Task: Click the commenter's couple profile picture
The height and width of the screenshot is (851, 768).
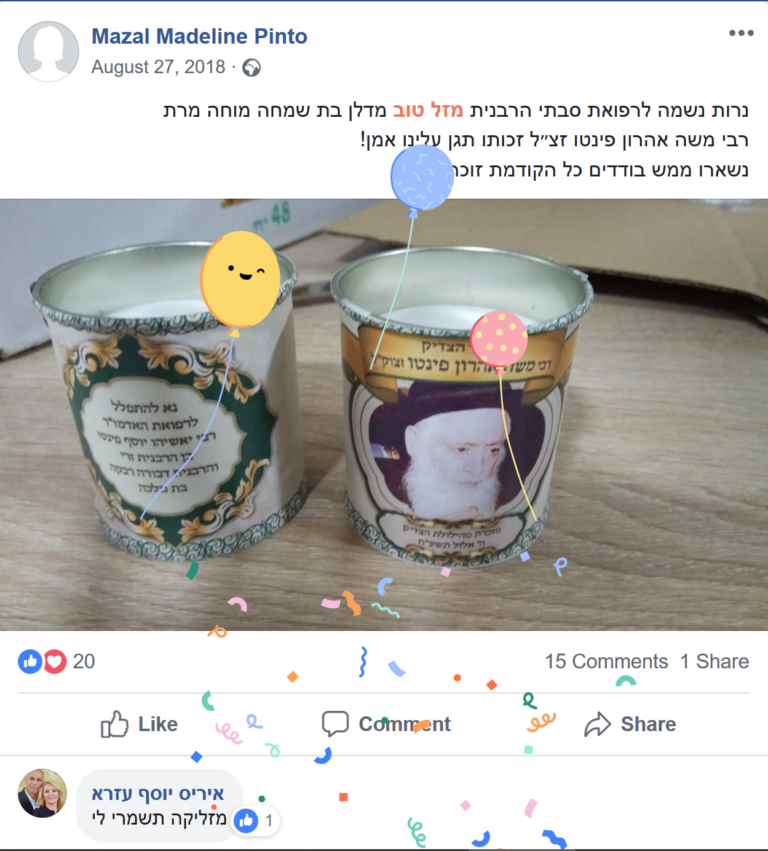Action: tap(42, 793)
